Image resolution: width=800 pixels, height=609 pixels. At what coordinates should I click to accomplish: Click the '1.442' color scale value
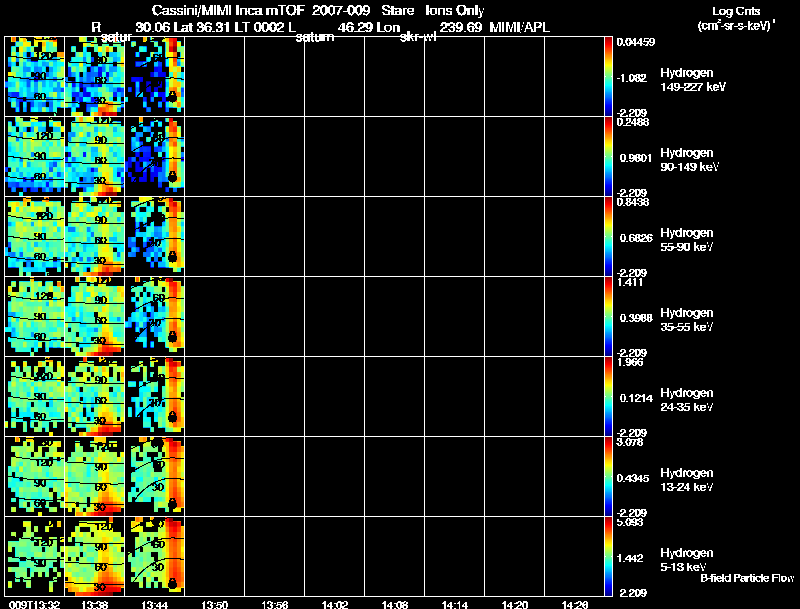point(631,559)
